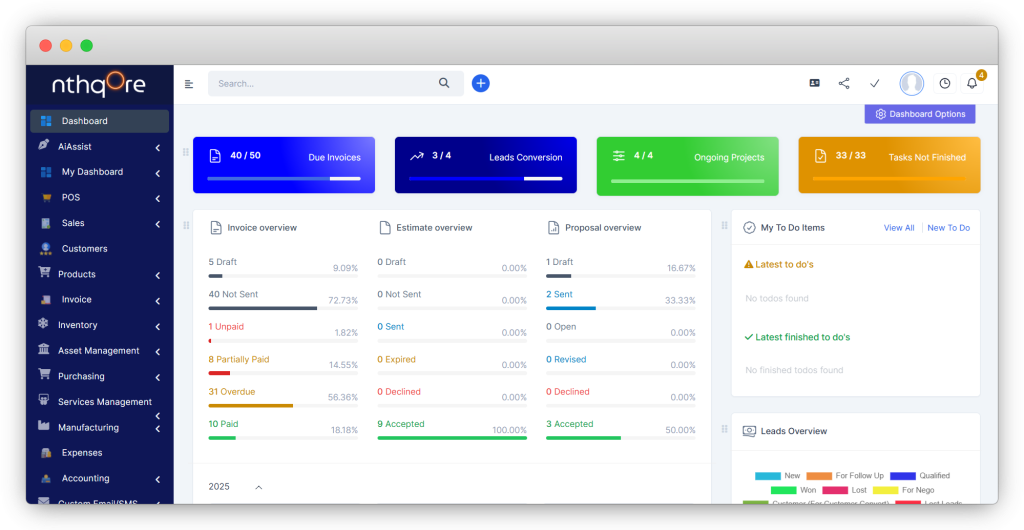
Task: Click drag handle beside Leads Overview widget
Action: pos(724,429)
